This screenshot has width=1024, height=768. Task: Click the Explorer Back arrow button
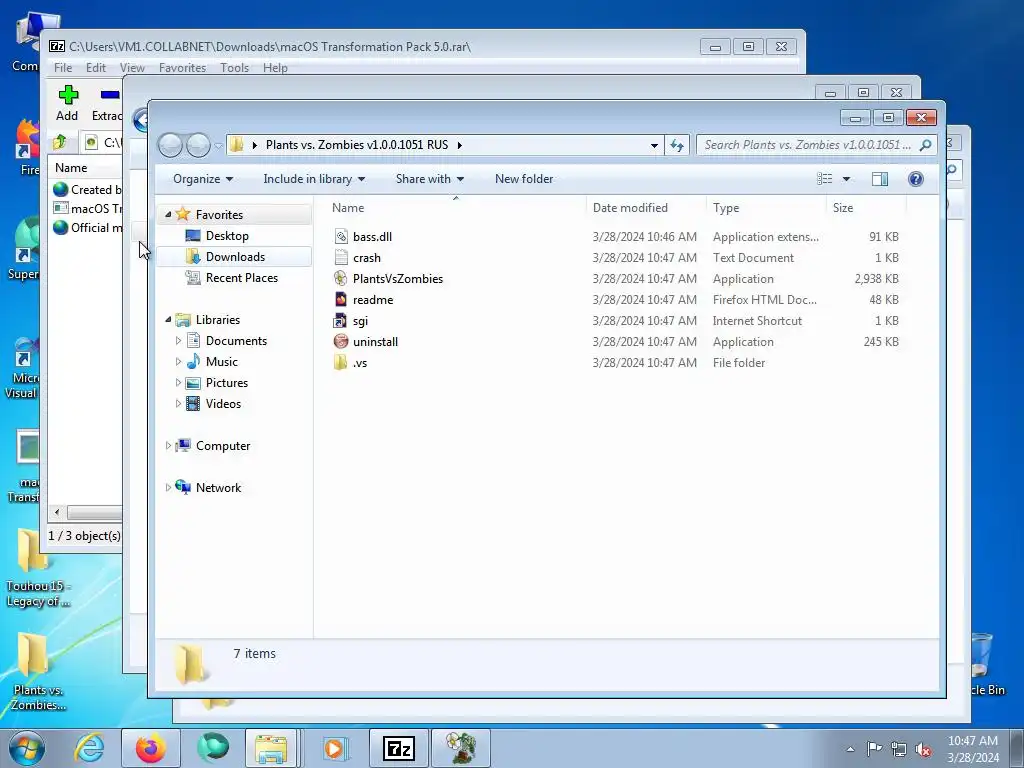click(170, 145)
